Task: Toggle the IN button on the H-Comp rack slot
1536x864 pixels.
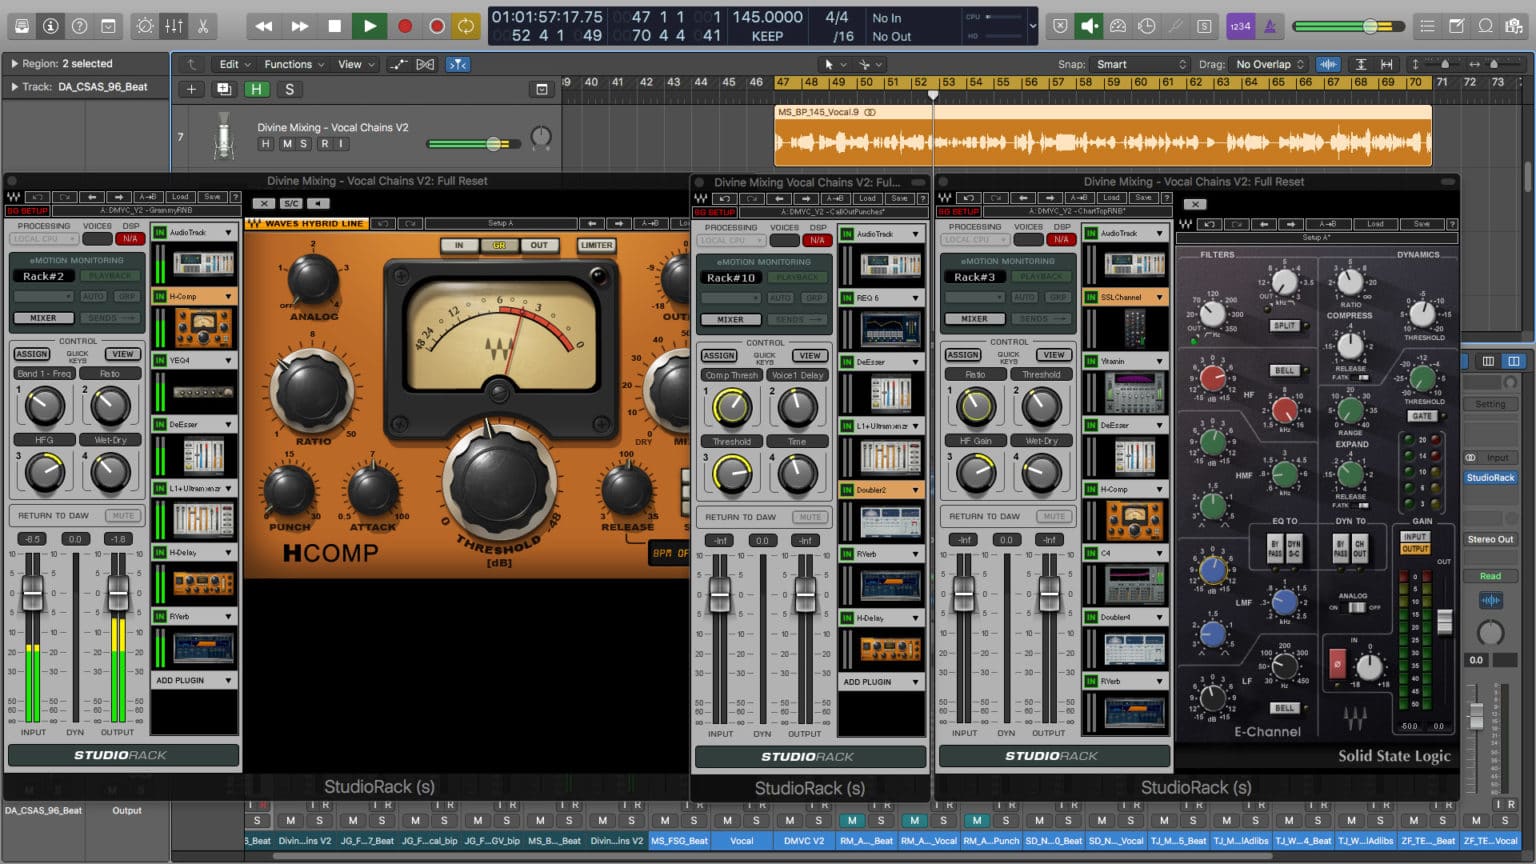Action: 158,296
